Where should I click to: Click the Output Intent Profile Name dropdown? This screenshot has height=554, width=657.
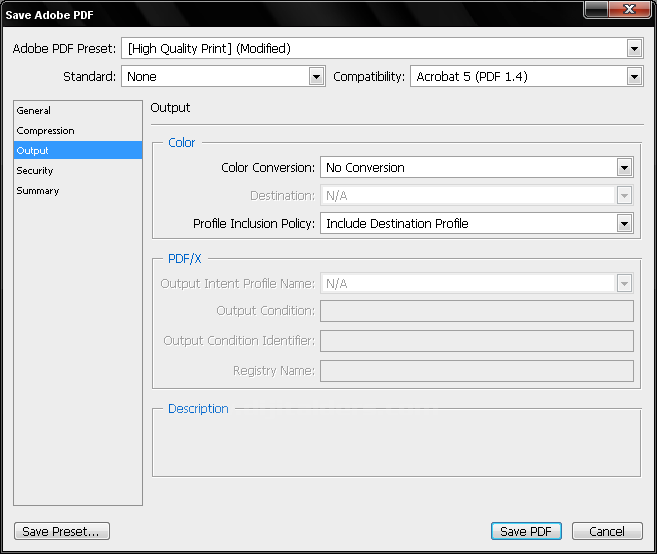click(x=477, y=283)
